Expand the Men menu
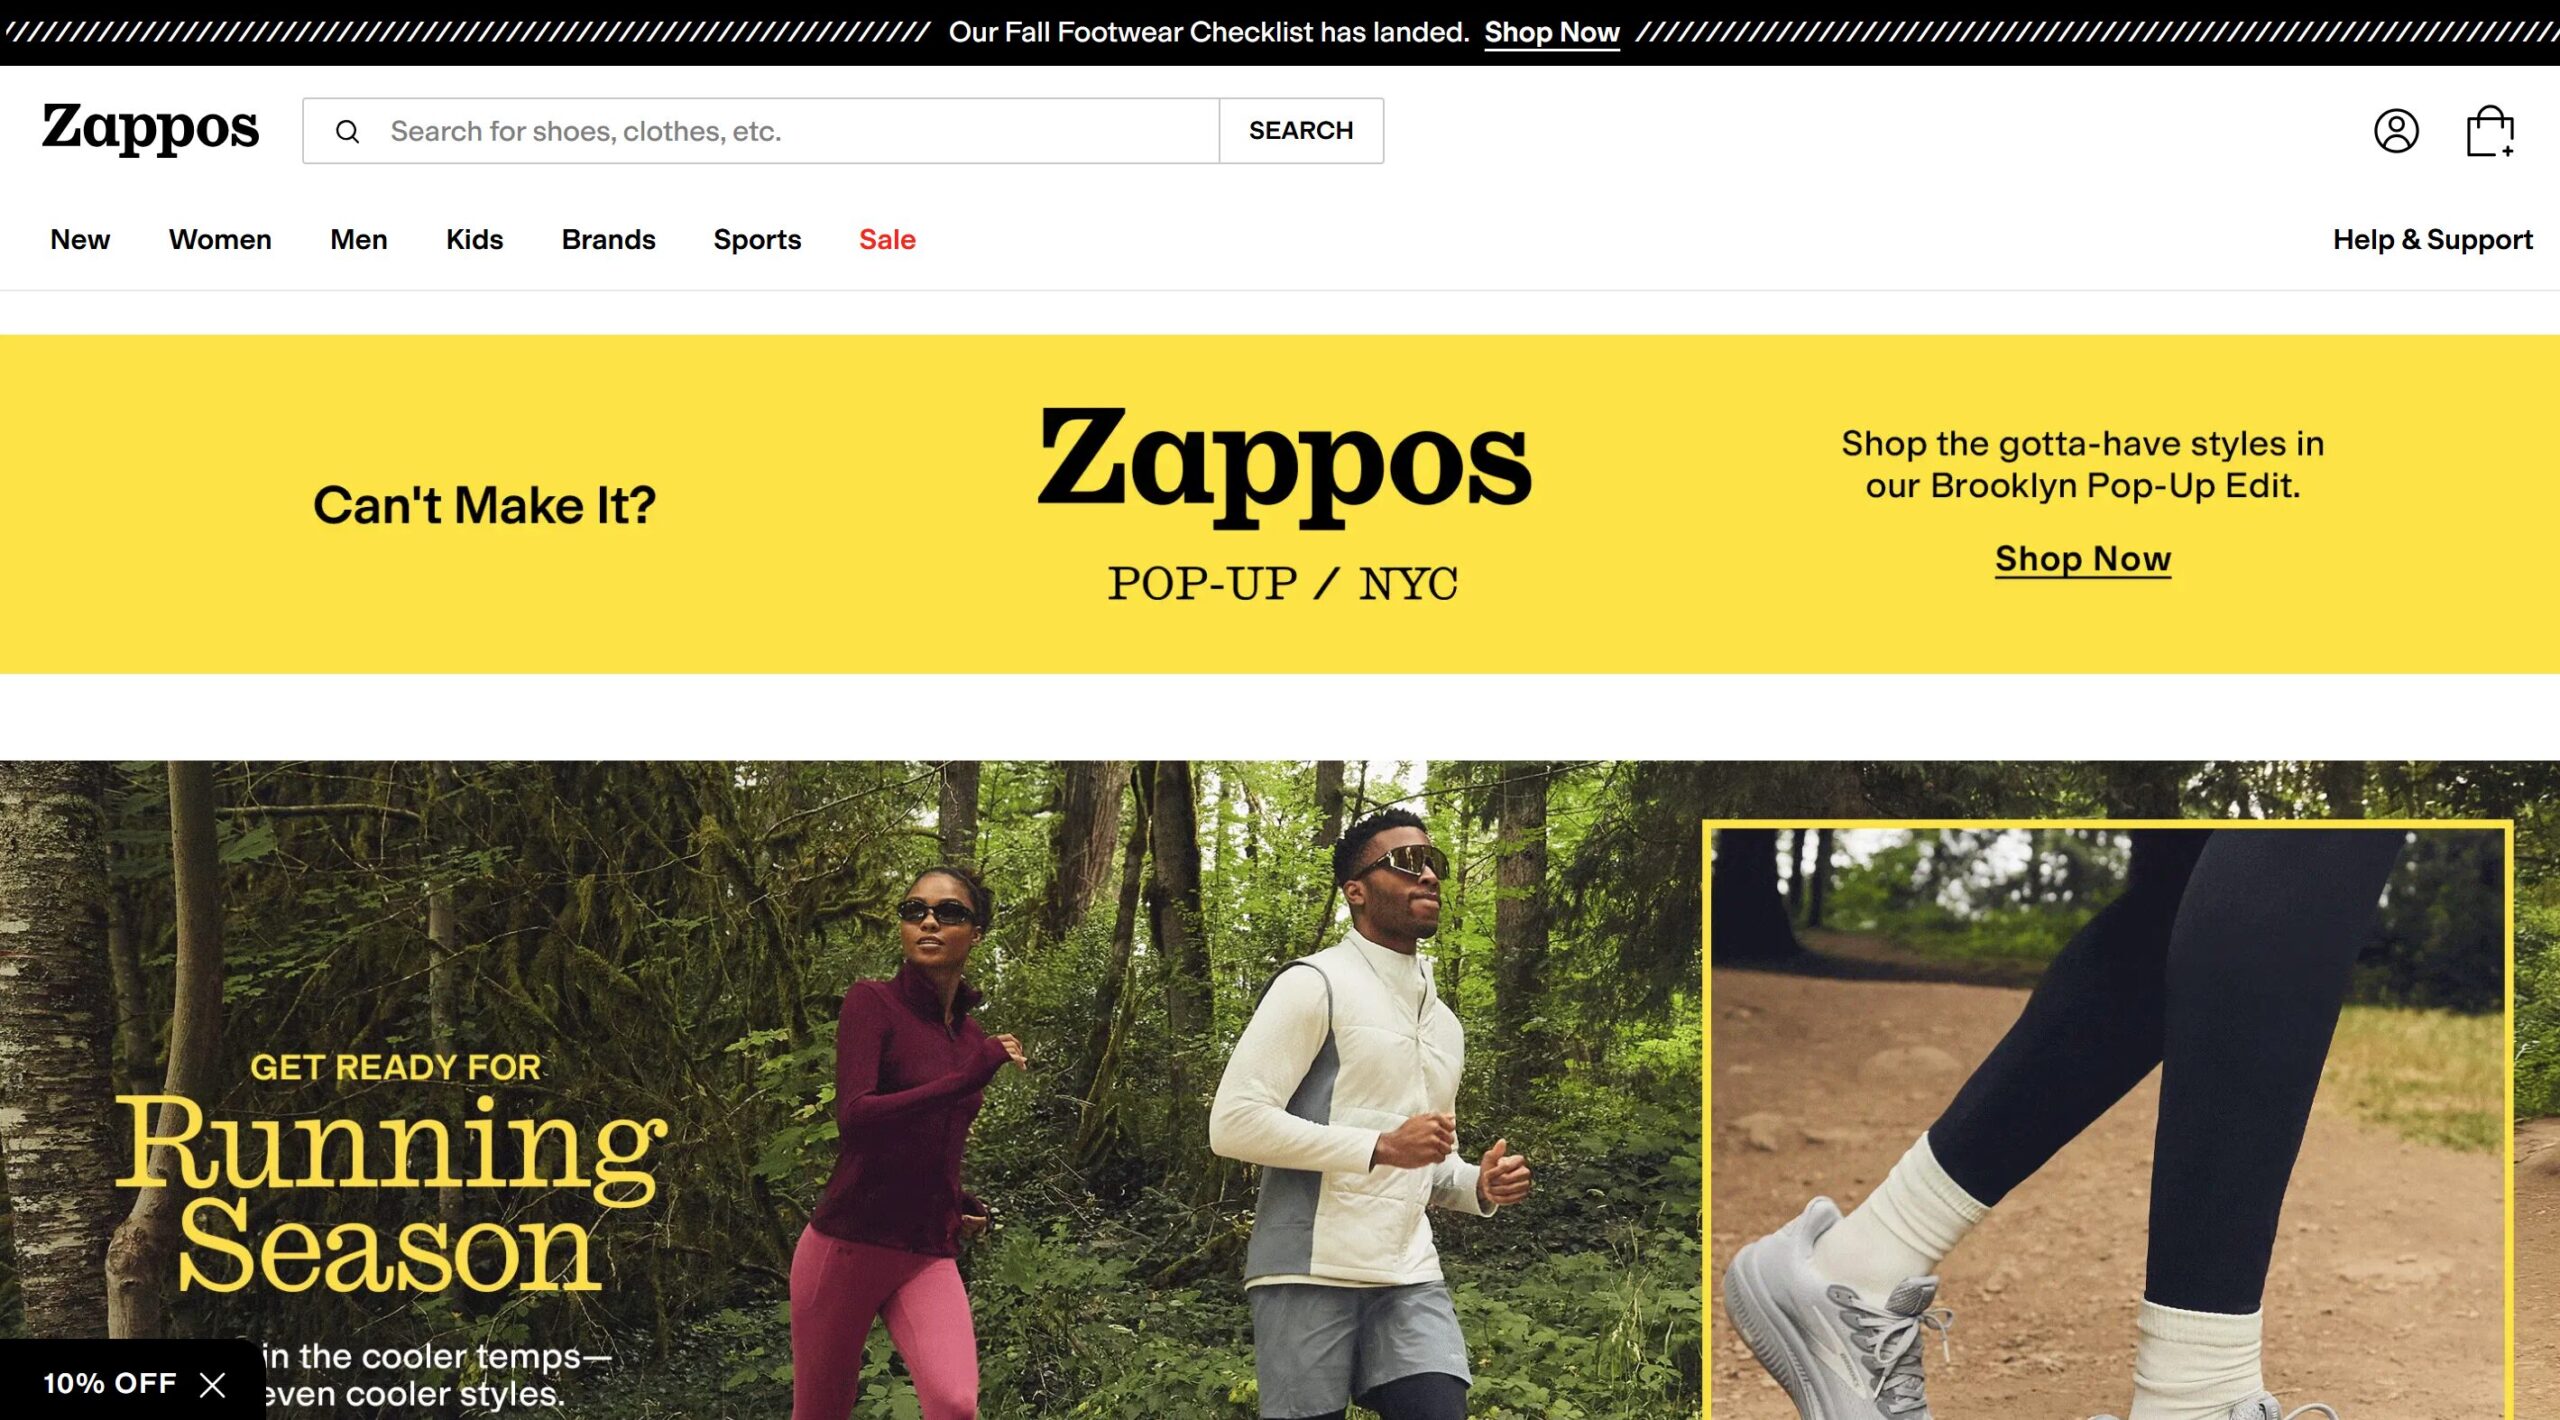Image resolution: width=2560 pixels, height=1420 pixels. [359, 240]
